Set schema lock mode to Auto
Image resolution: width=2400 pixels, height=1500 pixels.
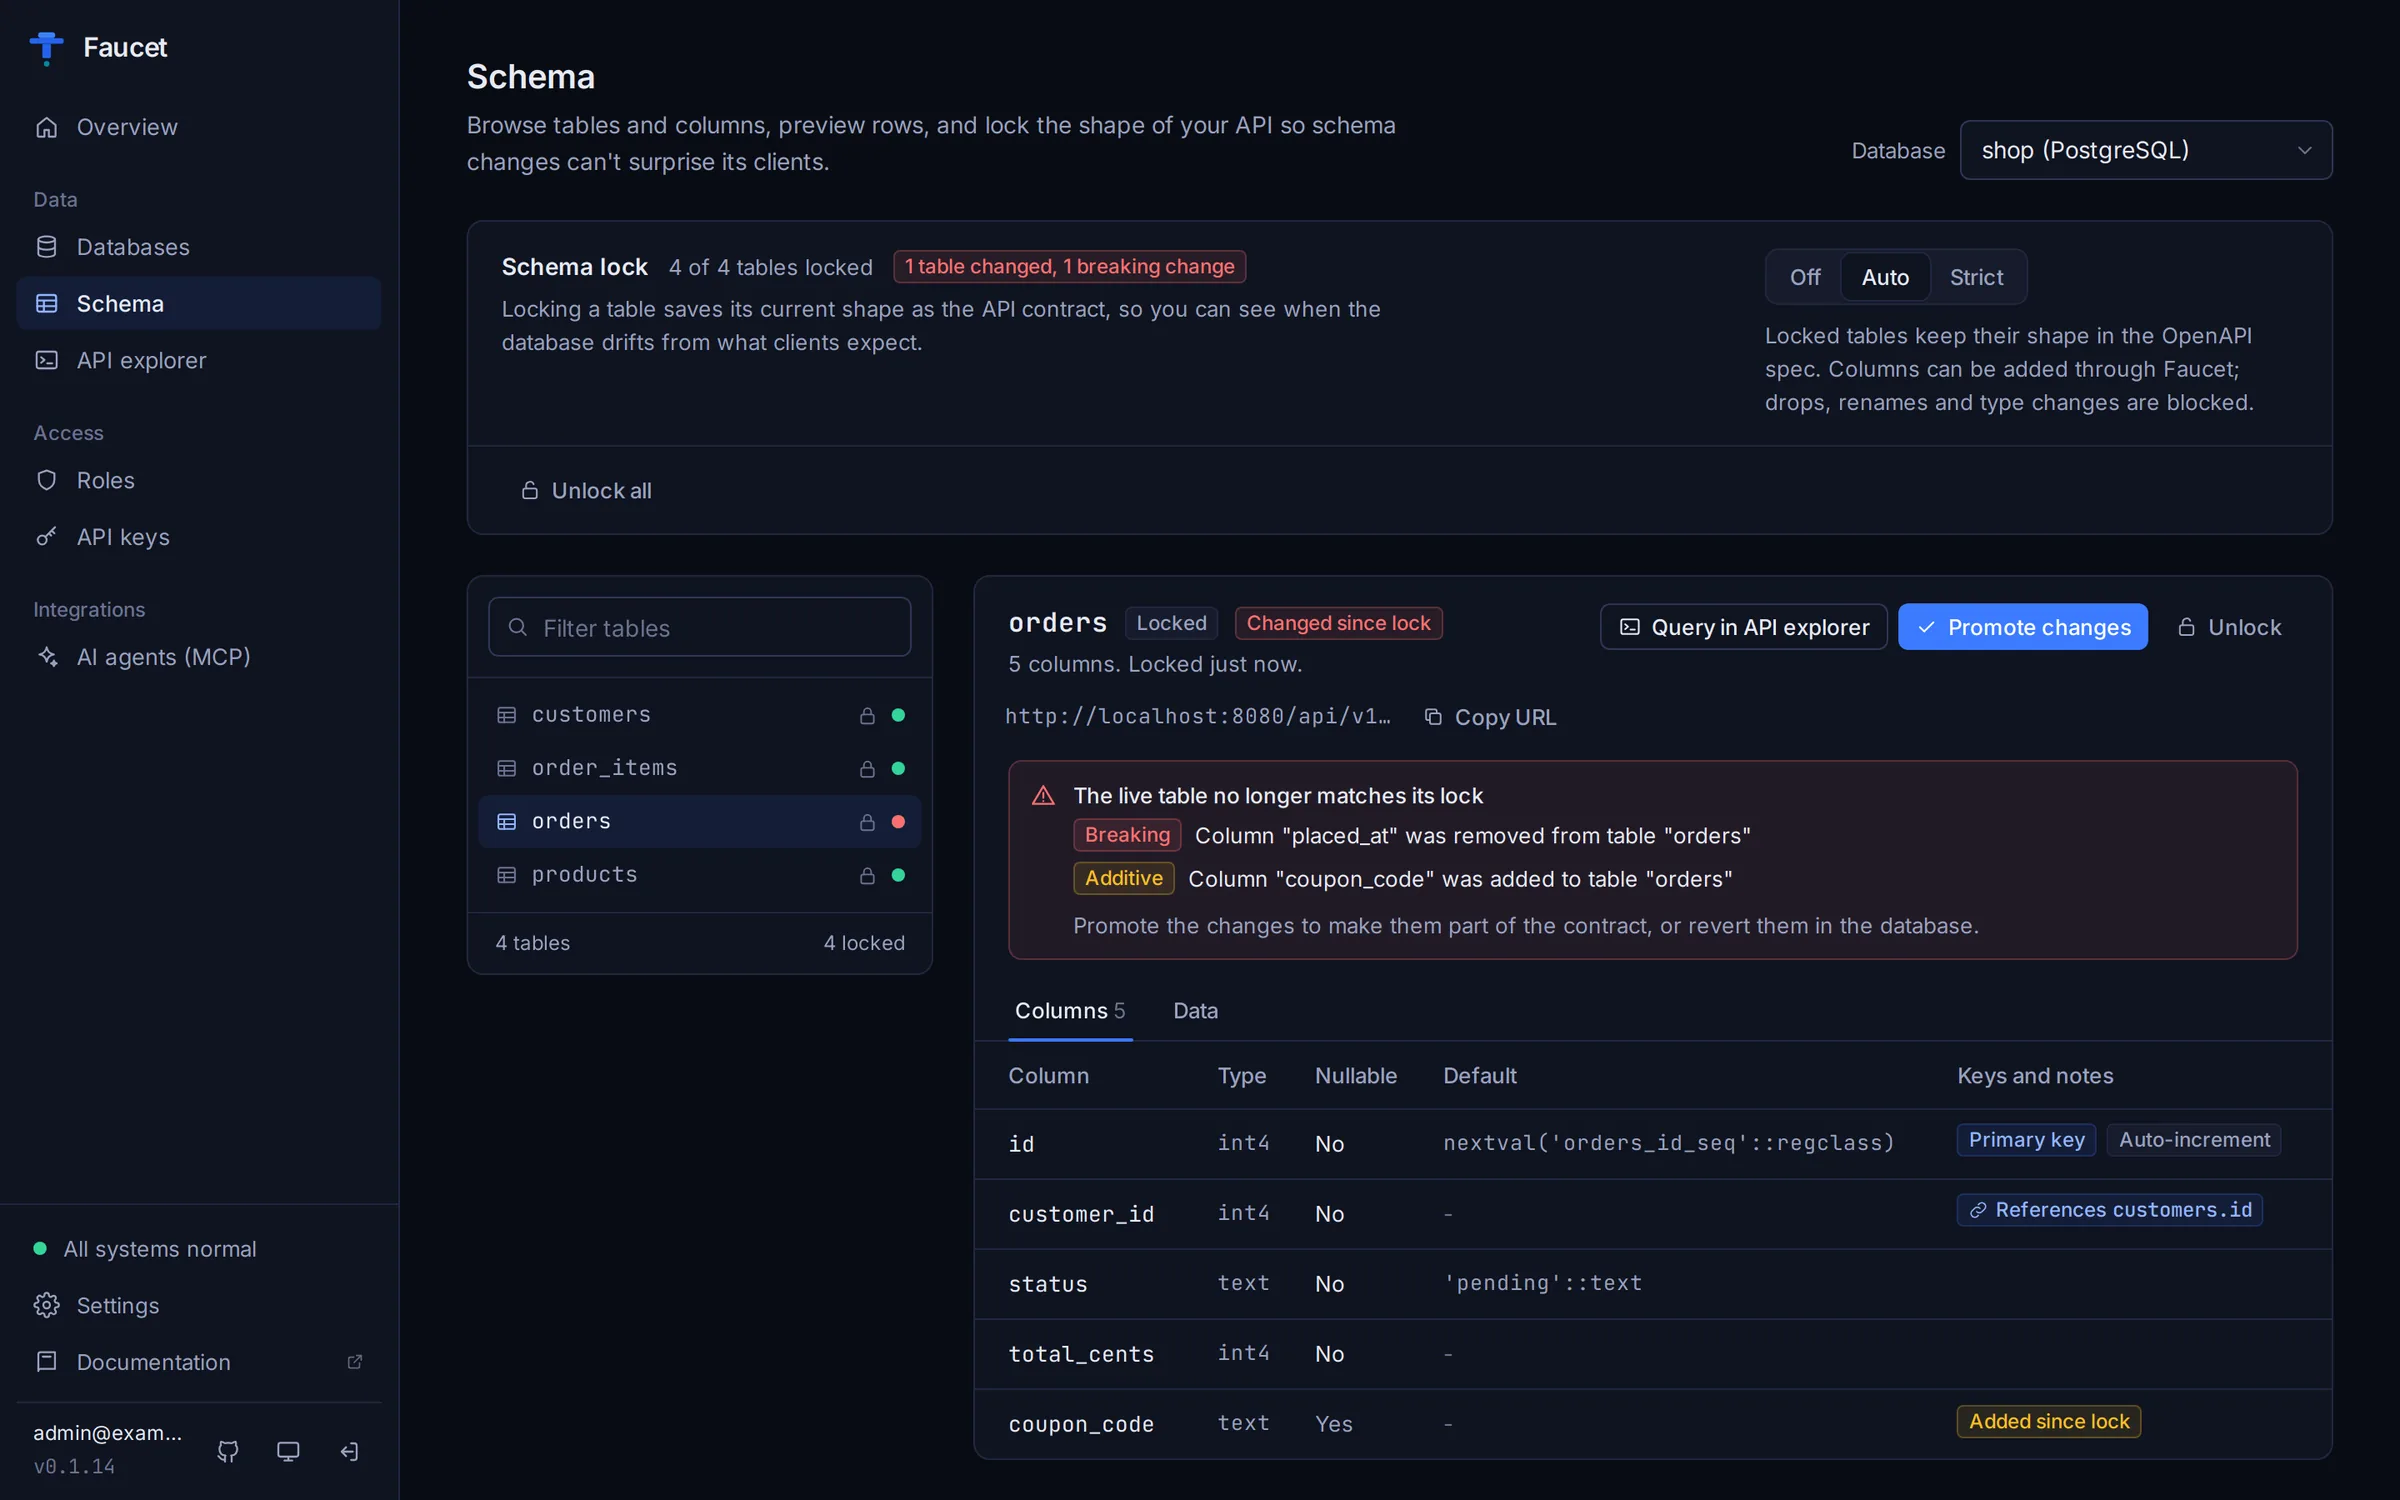point(1885,277)
